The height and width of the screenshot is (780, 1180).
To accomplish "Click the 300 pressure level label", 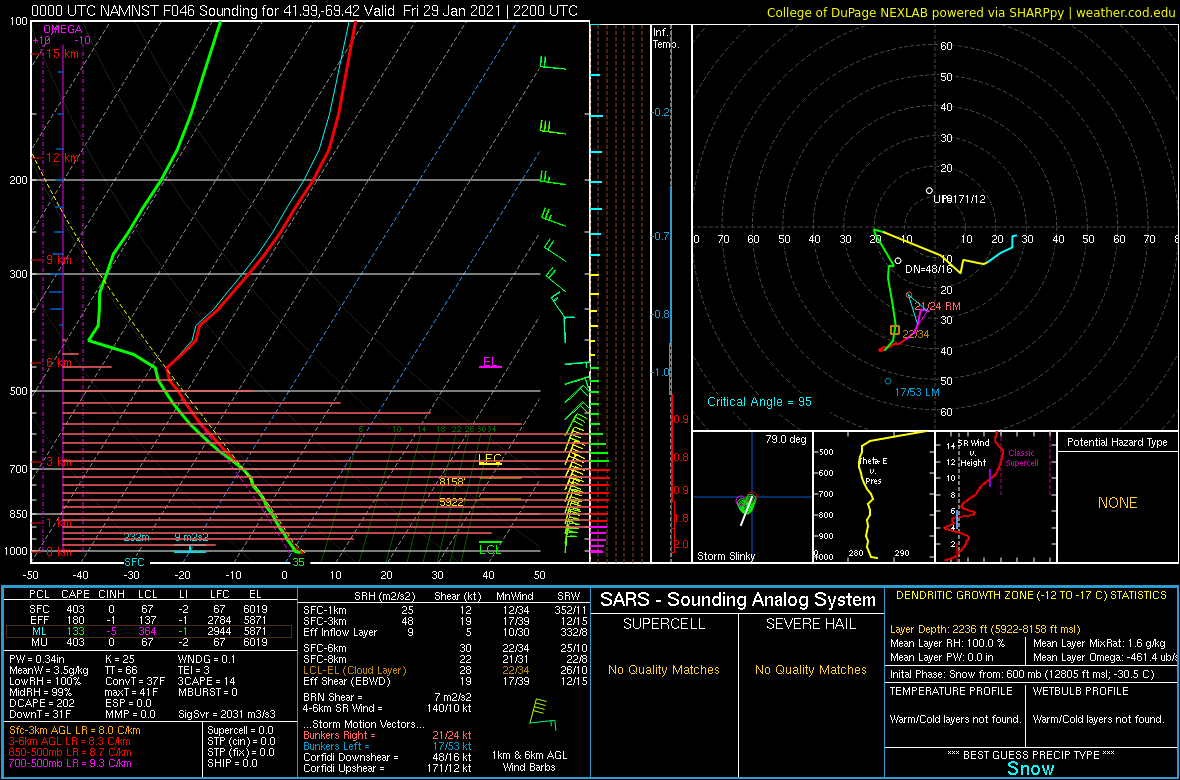I will (18, 274).
